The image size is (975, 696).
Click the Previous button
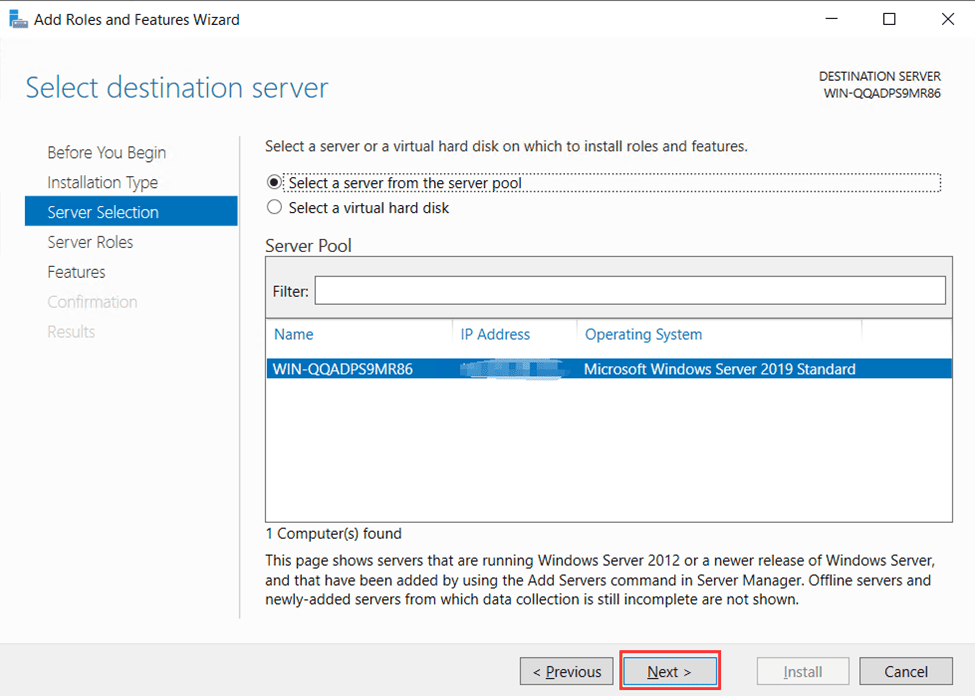point(566,671)
